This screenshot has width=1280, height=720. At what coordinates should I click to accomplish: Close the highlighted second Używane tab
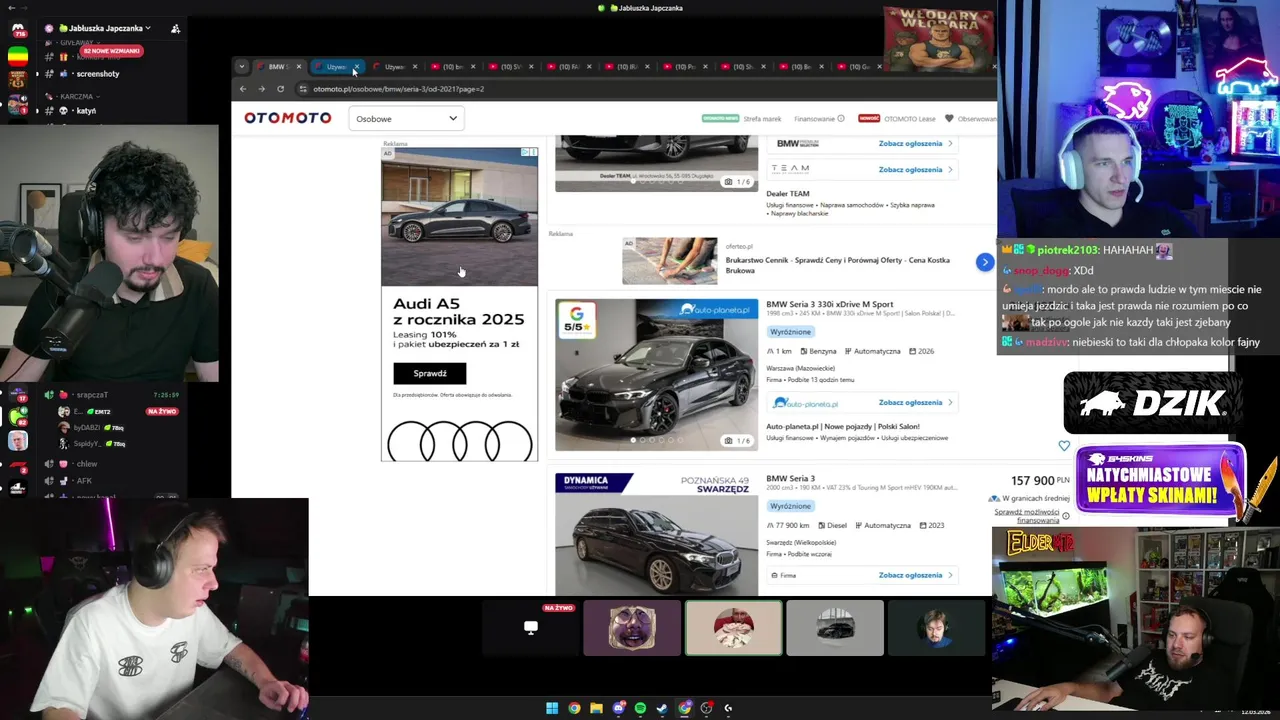point(356,67)
